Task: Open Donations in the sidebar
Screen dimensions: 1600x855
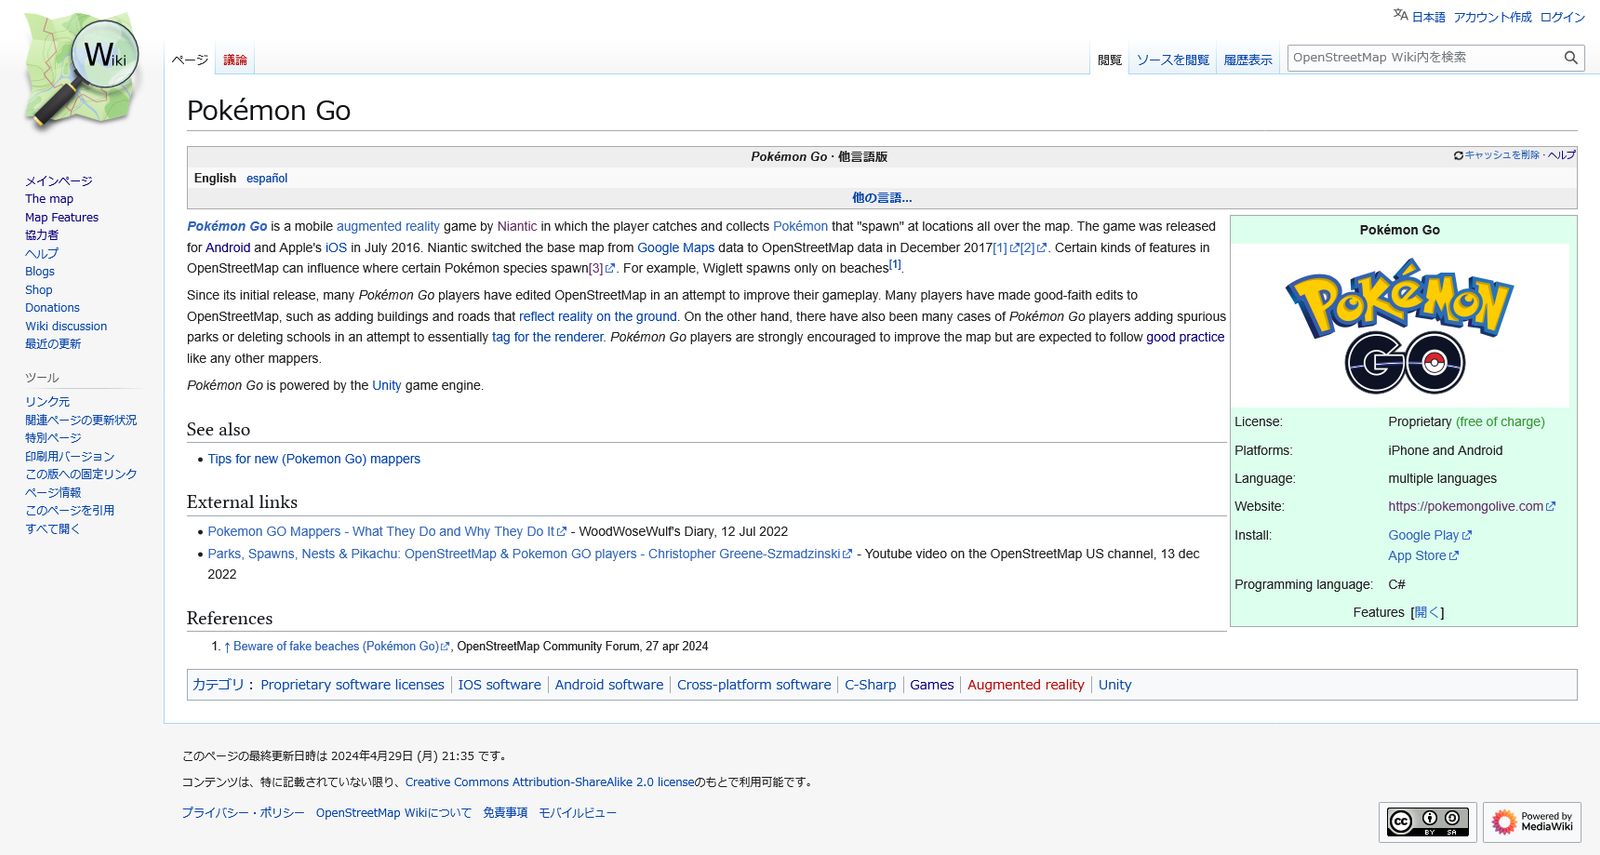Action: pyautogui.click(x=52, y=308)
